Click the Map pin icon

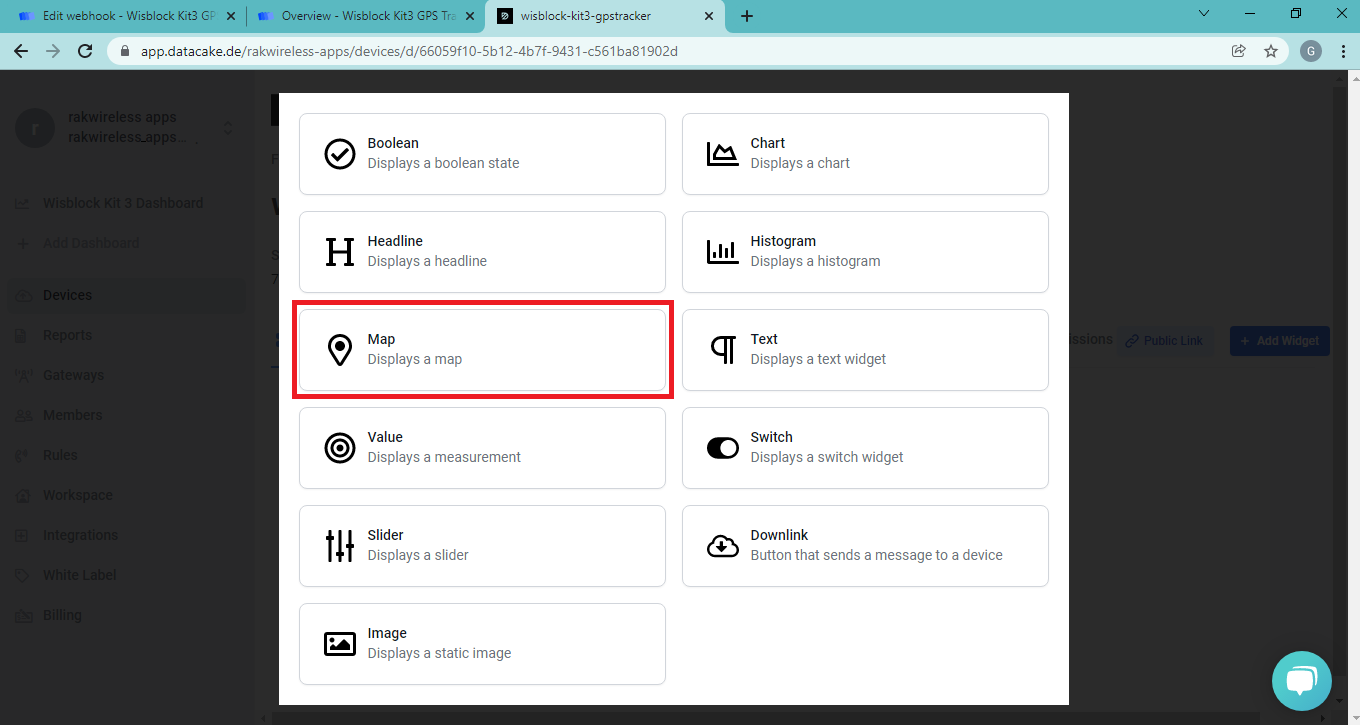340,350
